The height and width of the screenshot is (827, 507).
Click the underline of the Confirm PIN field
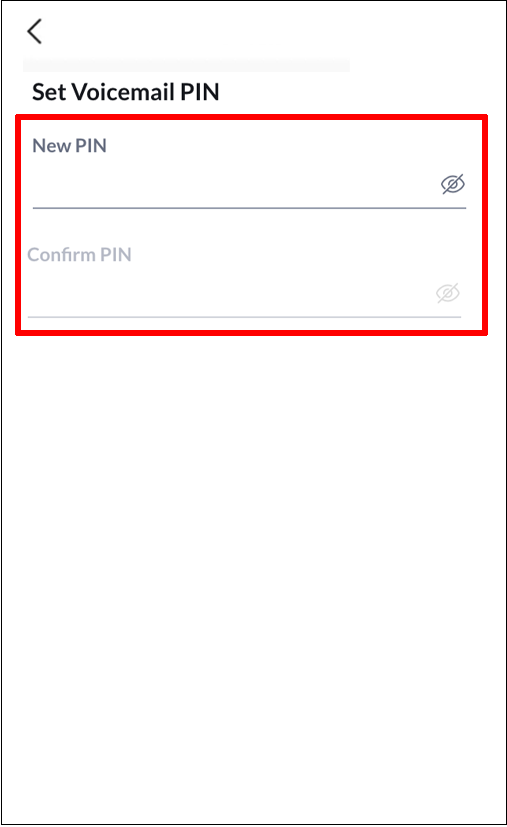click(x=244, y=317)
